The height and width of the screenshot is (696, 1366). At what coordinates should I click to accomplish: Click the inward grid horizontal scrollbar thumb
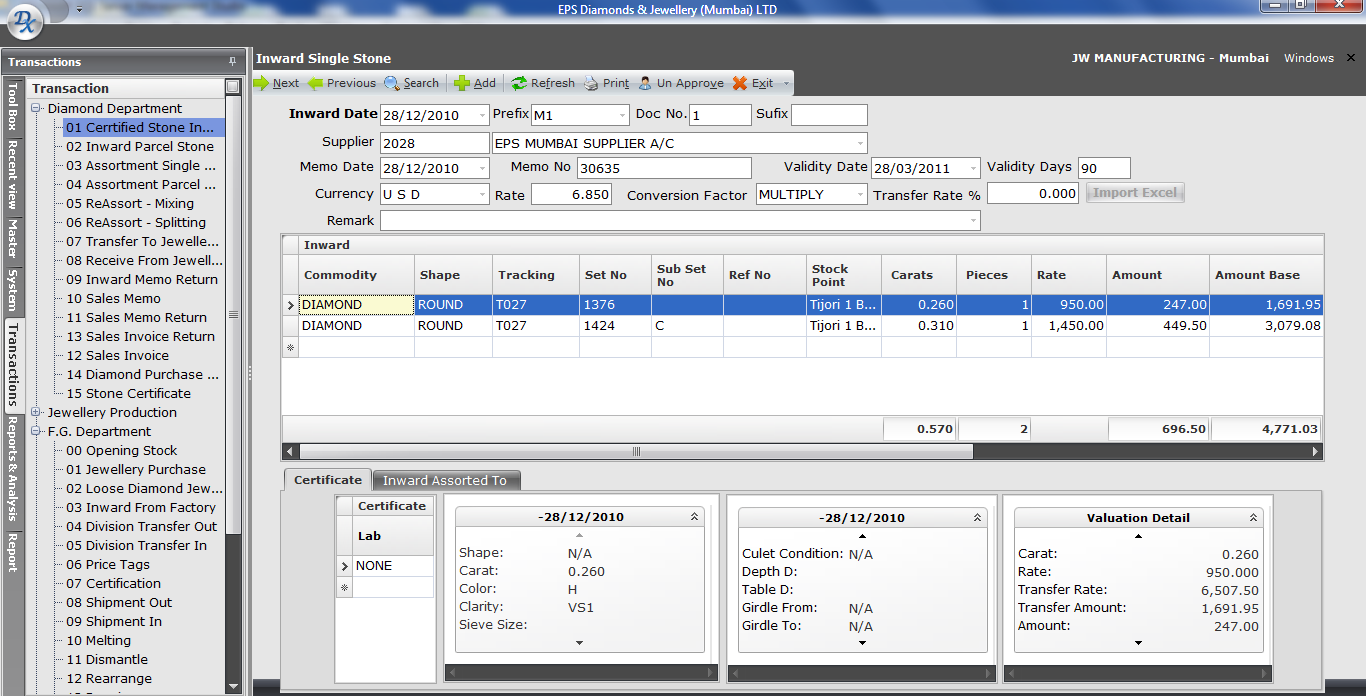[x=636, y=452]
